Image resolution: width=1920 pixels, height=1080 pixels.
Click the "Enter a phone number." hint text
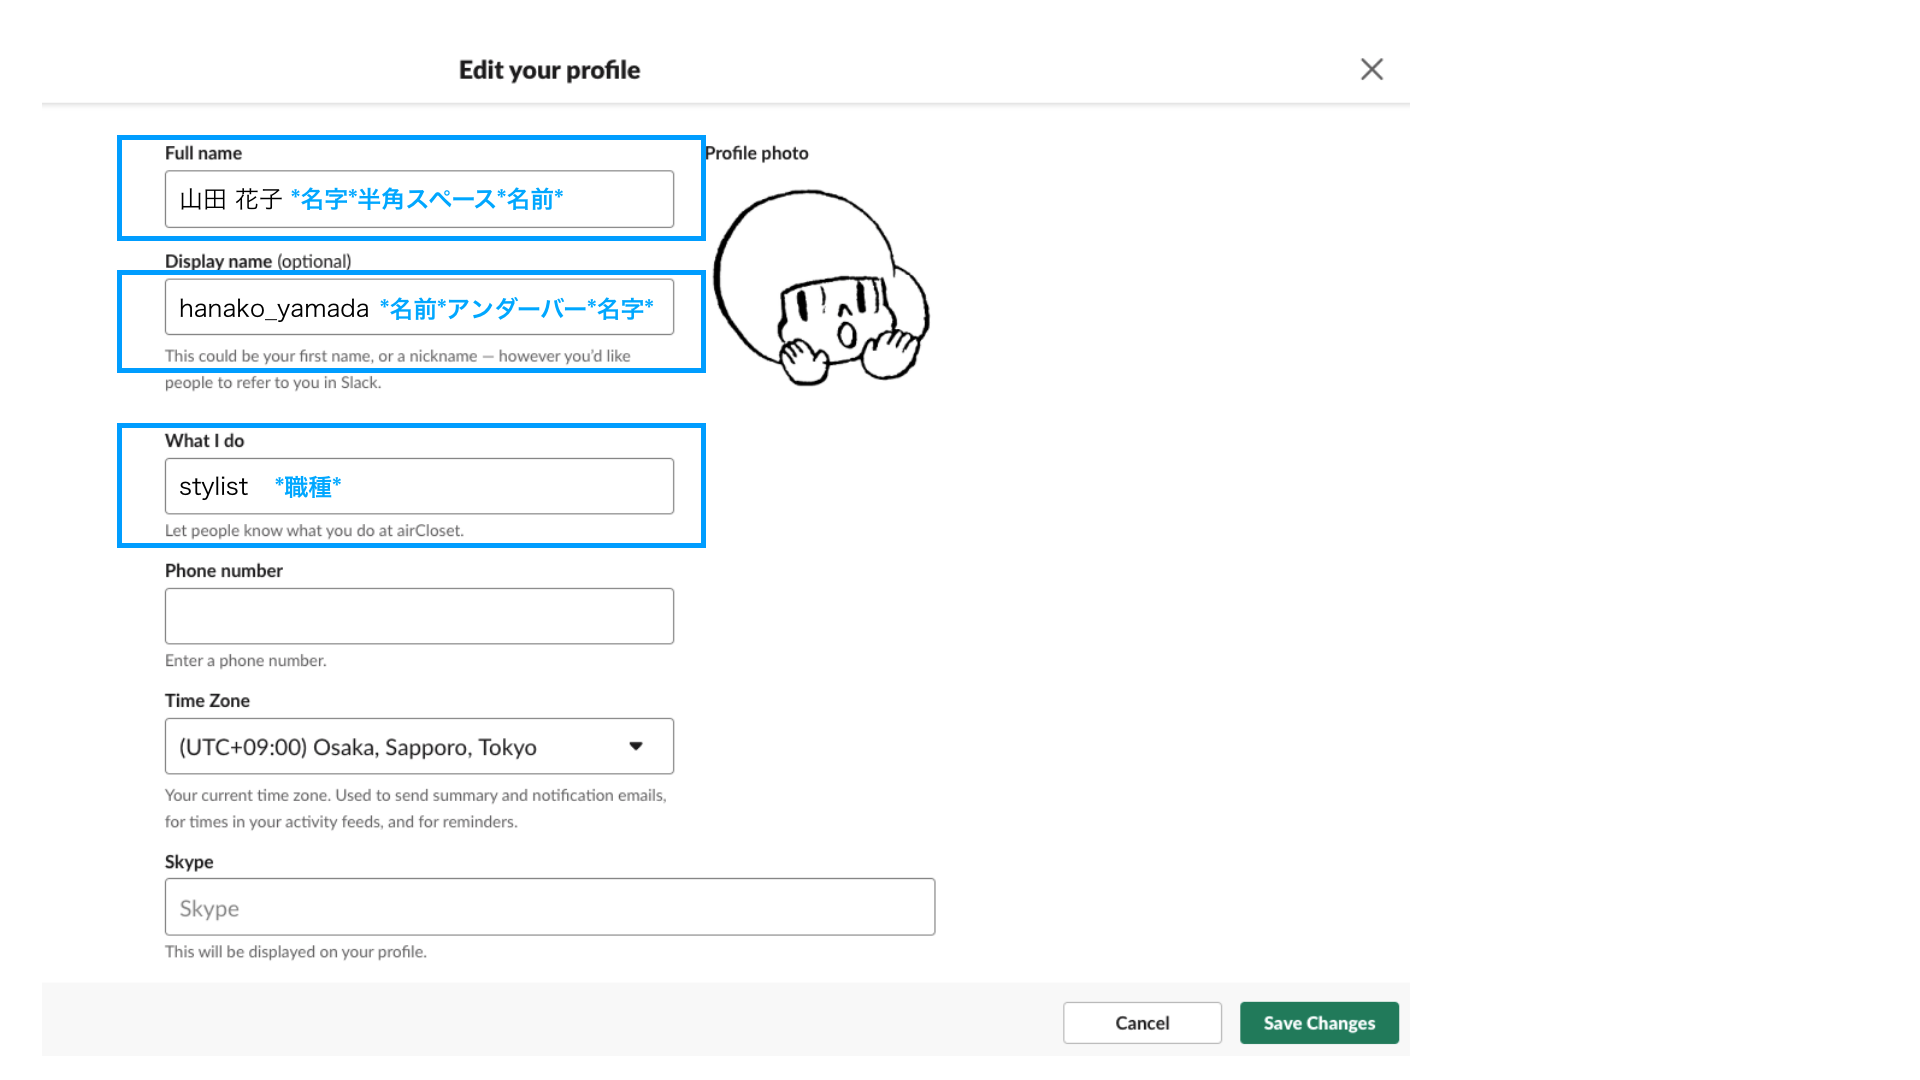pos(245,661)
